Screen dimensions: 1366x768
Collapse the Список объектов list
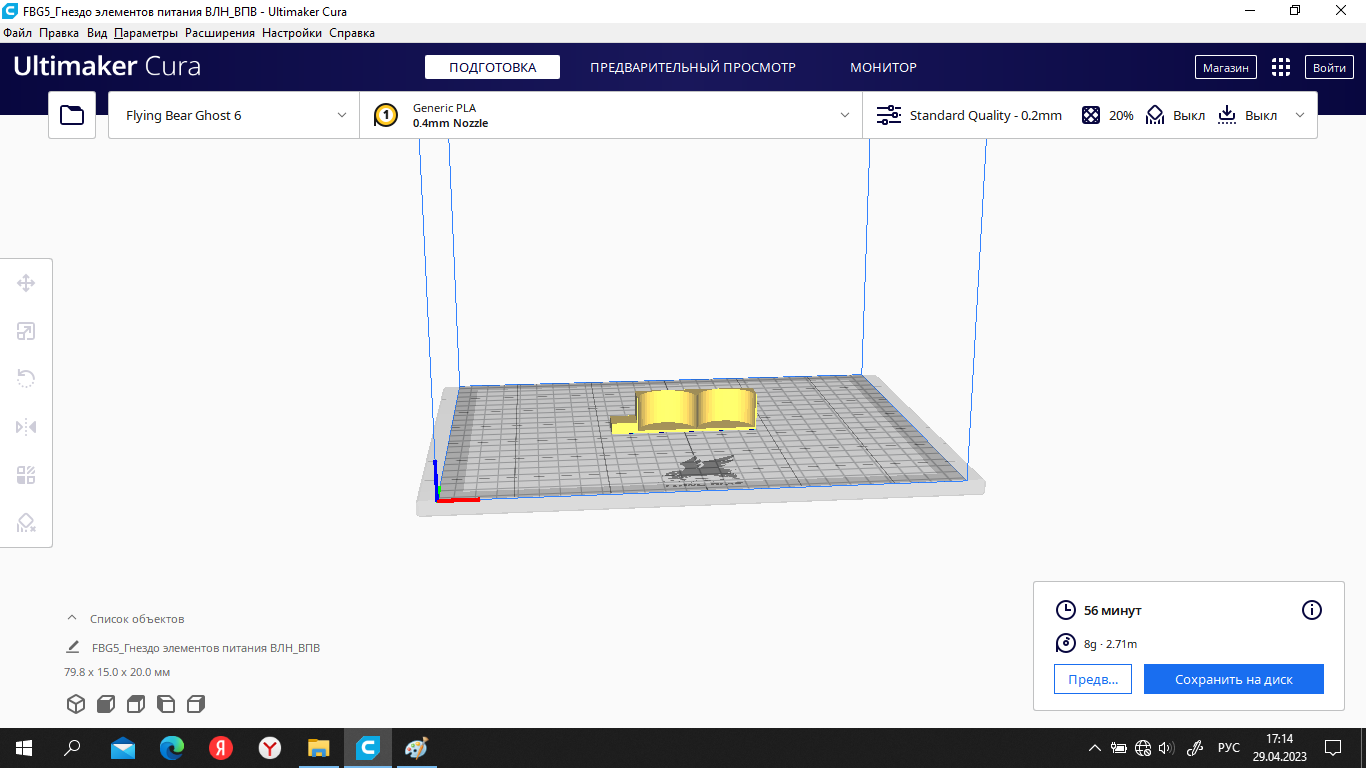72,618
